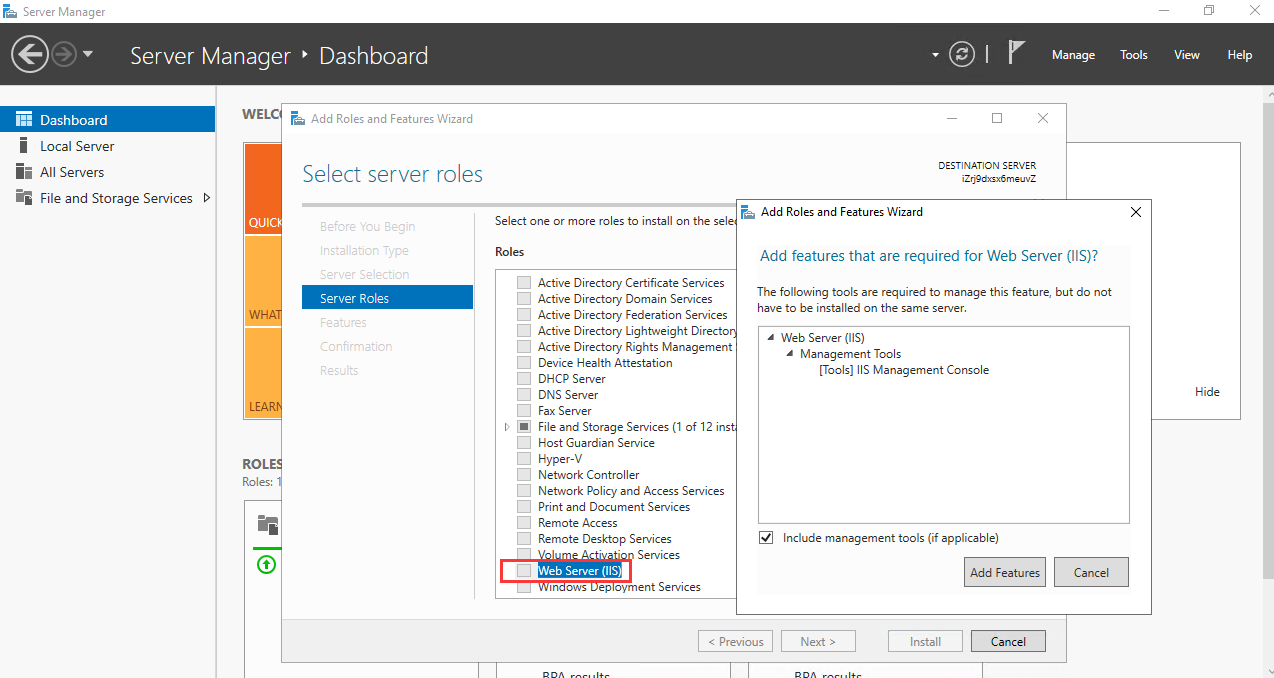Click the Dashboard grid icon in sidebar

click(24, 119)
